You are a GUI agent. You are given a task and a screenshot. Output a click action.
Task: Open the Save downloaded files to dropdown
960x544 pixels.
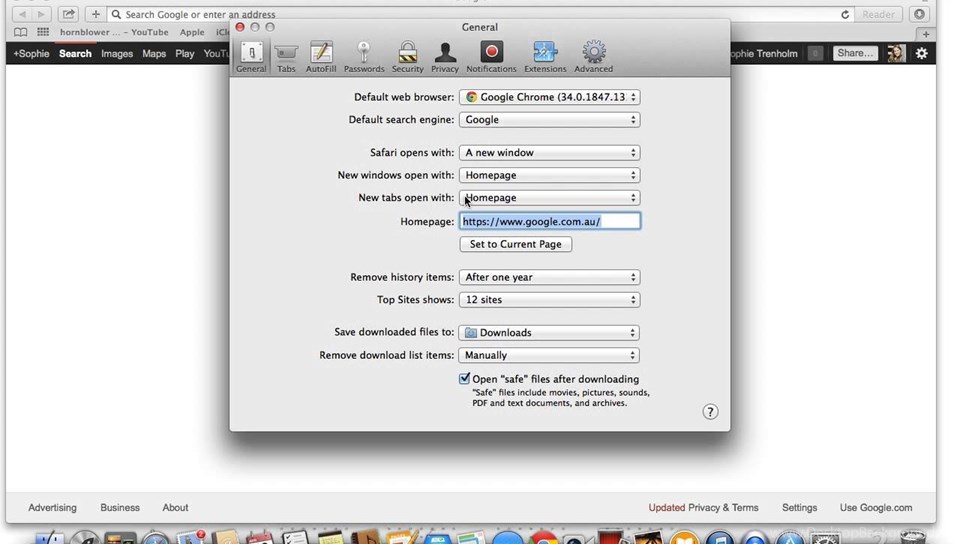pyautogui.click(x=549, y=333)
